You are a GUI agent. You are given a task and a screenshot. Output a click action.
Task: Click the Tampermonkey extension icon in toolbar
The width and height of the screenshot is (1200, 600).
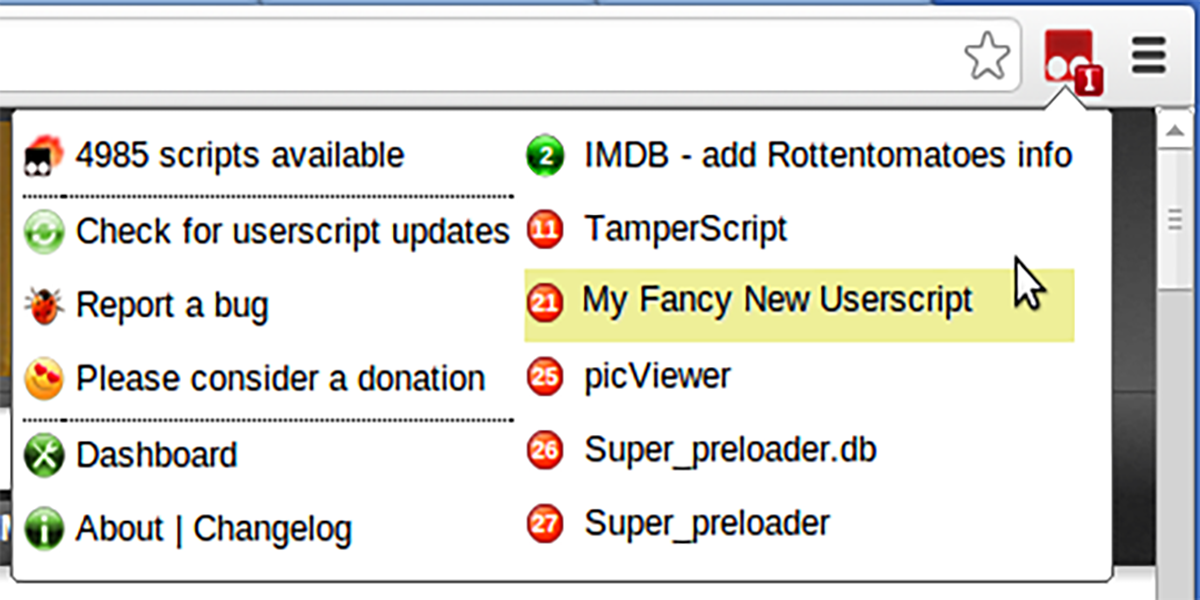click(1073, 60)
